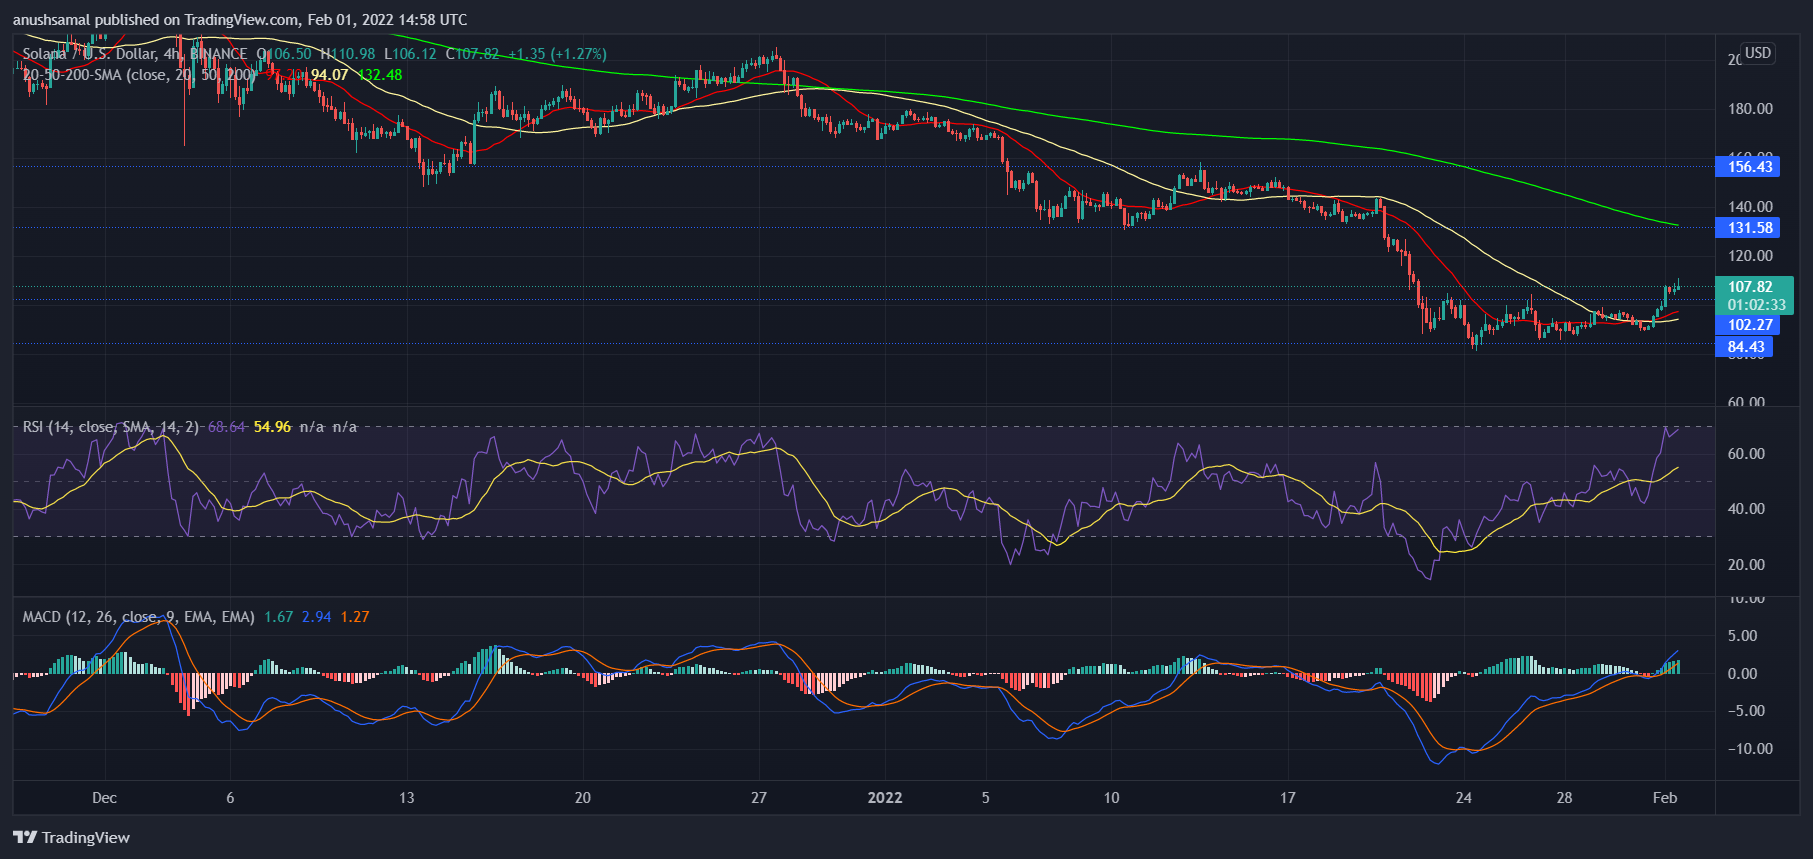Click the 2022 year label on time axis
Viewport: 1813px width, 859px height.
[x=885, y=798]
